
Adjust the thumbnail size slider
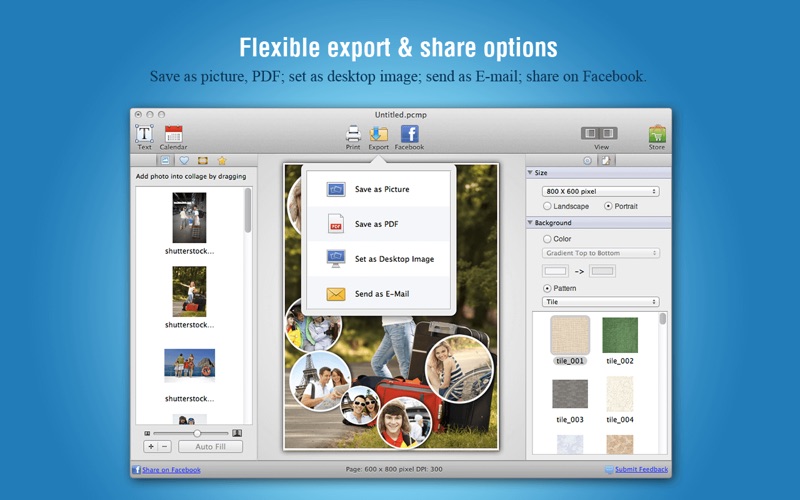pyautogui.click(x=197, y=433)
